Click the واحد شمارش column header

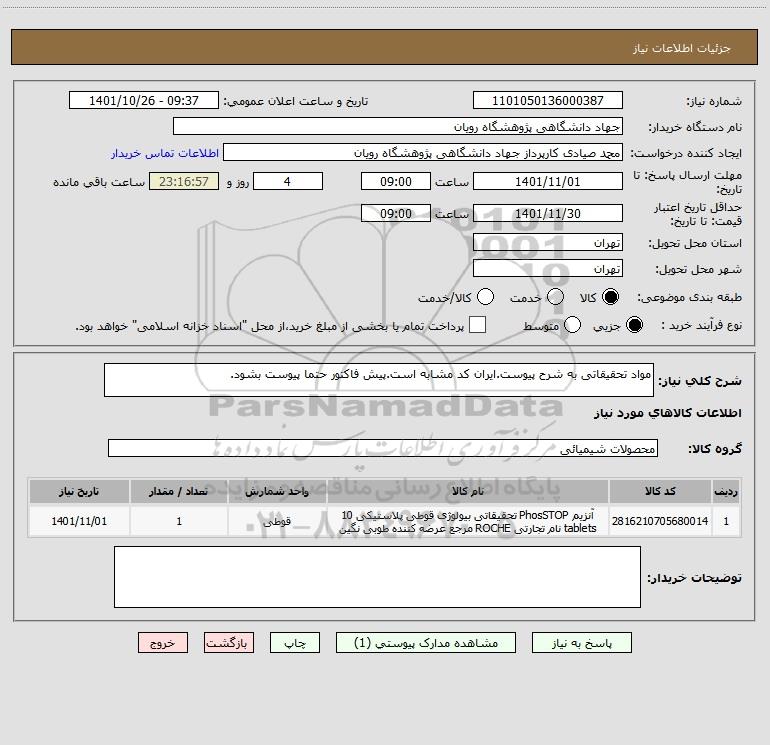point(277,491)
